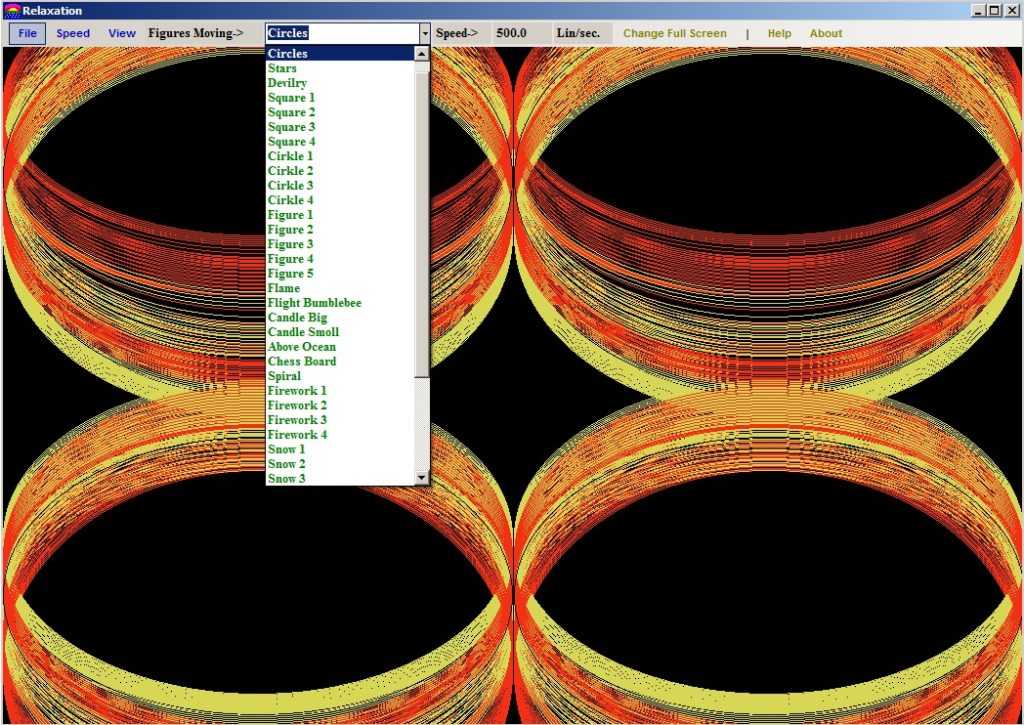Open the View menu
Image resolution: width=1024 pixels, height=725 pixels.
pos(122,33)
